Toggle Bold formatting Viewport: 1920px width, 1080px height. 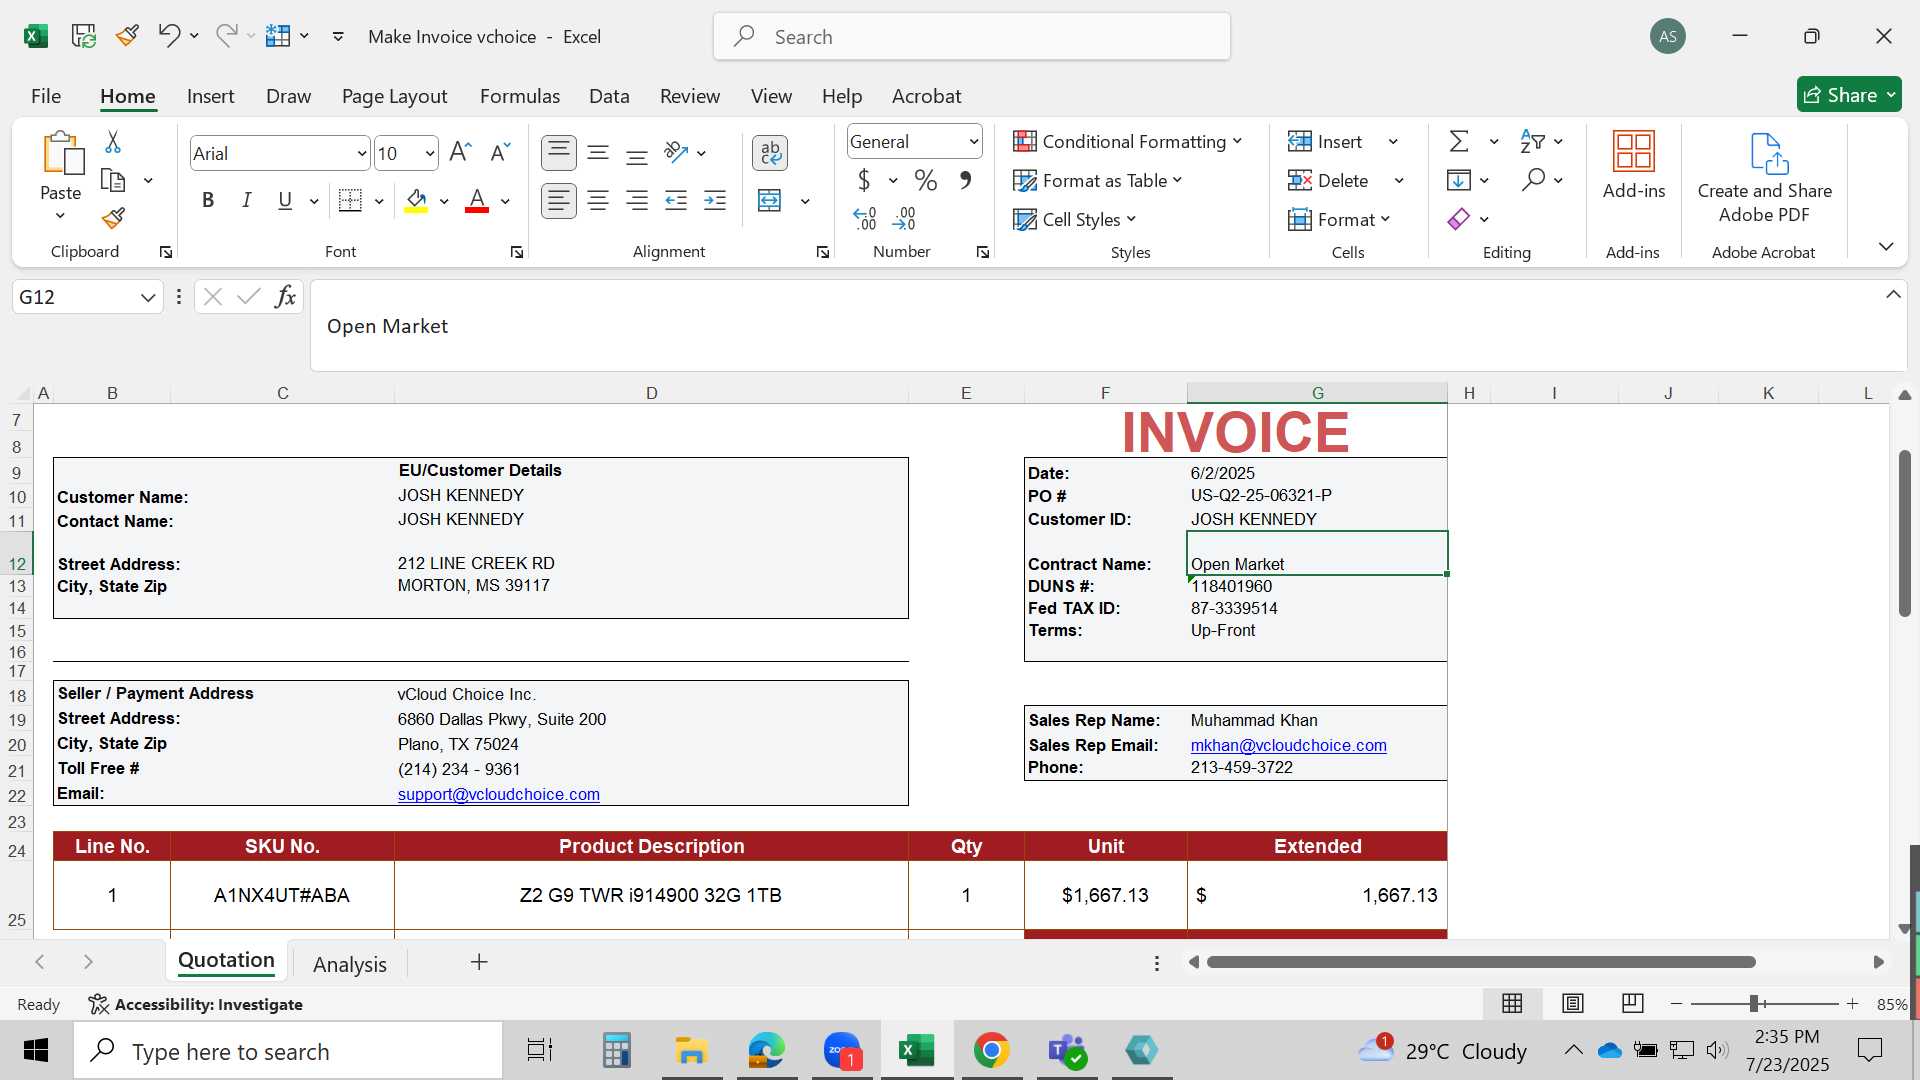pyautogui.click(x=208, y=201)
